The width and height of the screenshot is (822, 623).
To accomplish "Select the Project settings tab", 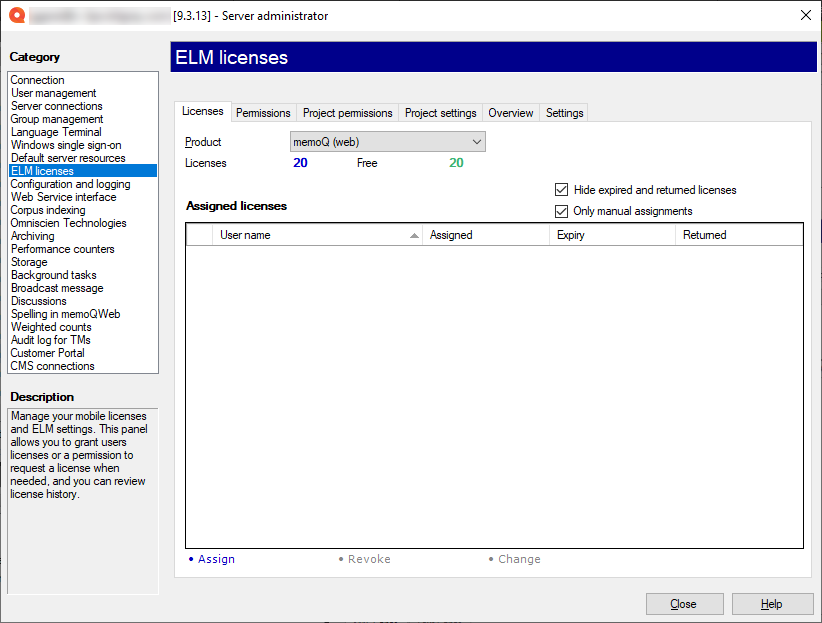I will (440, 112).
